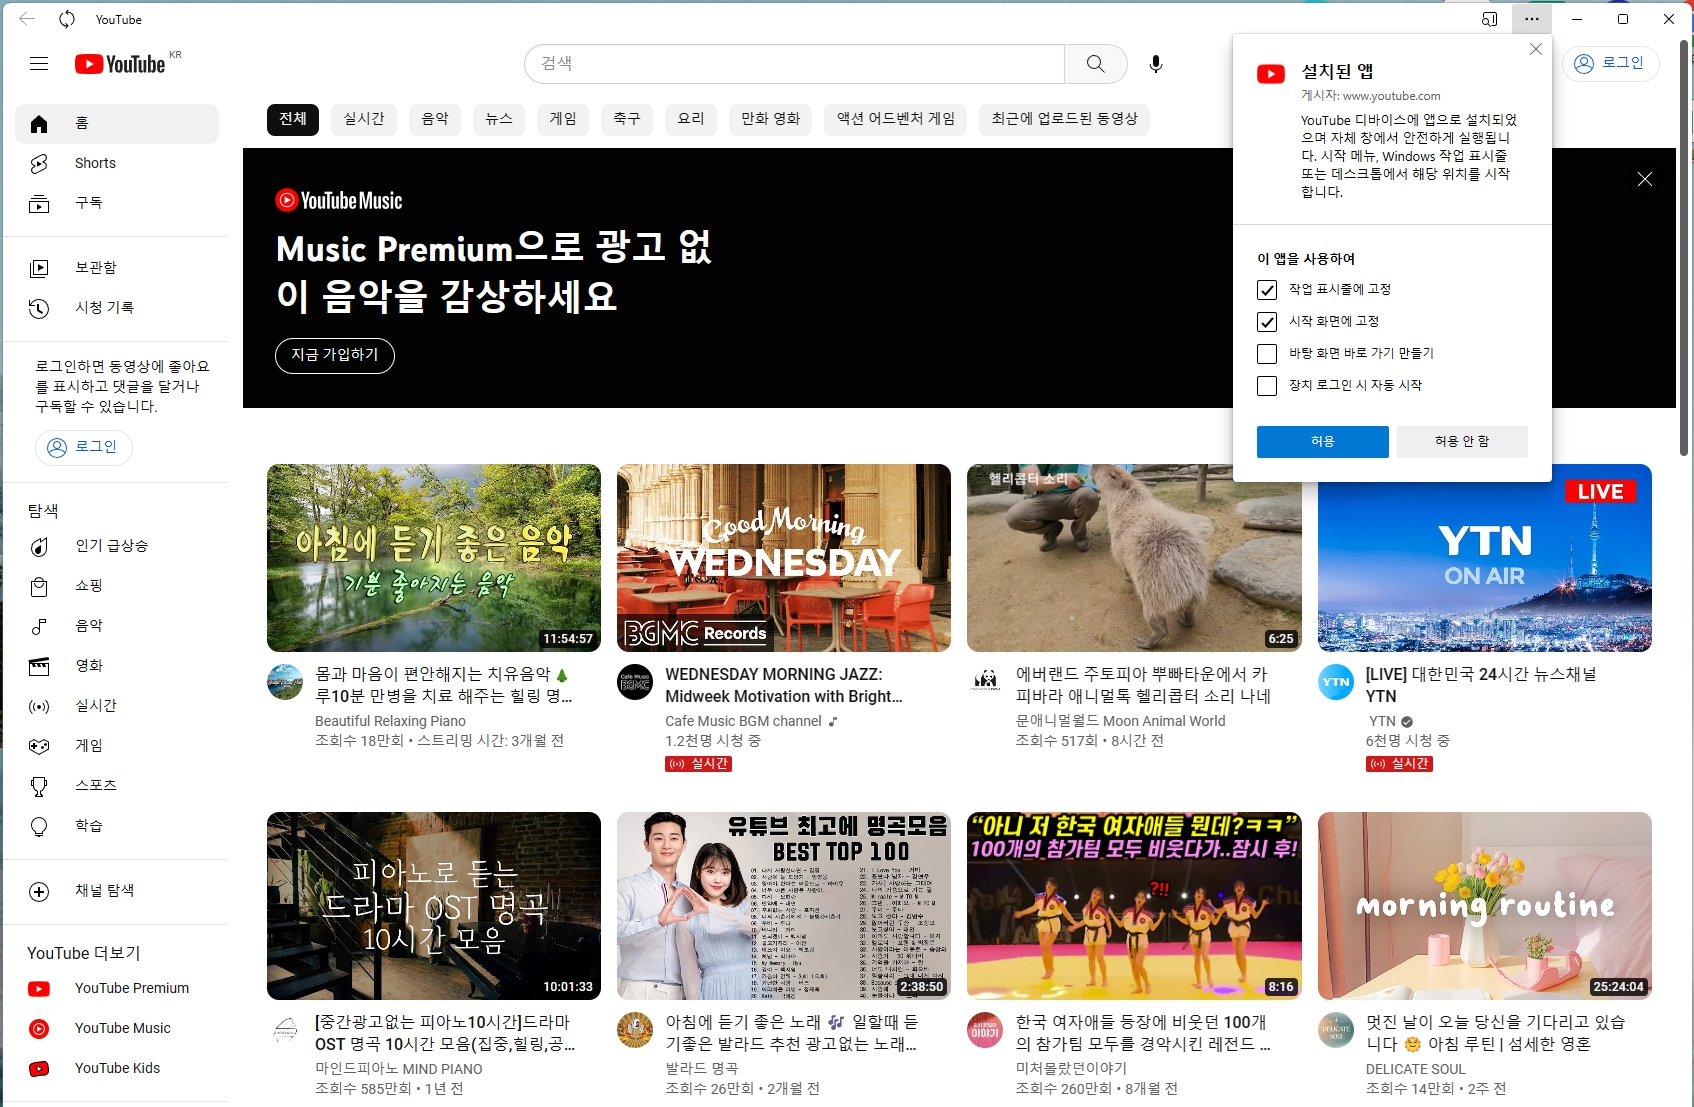1694x1107 pixels.
Task: Click the YouTube logo
Action: point(120,64)
